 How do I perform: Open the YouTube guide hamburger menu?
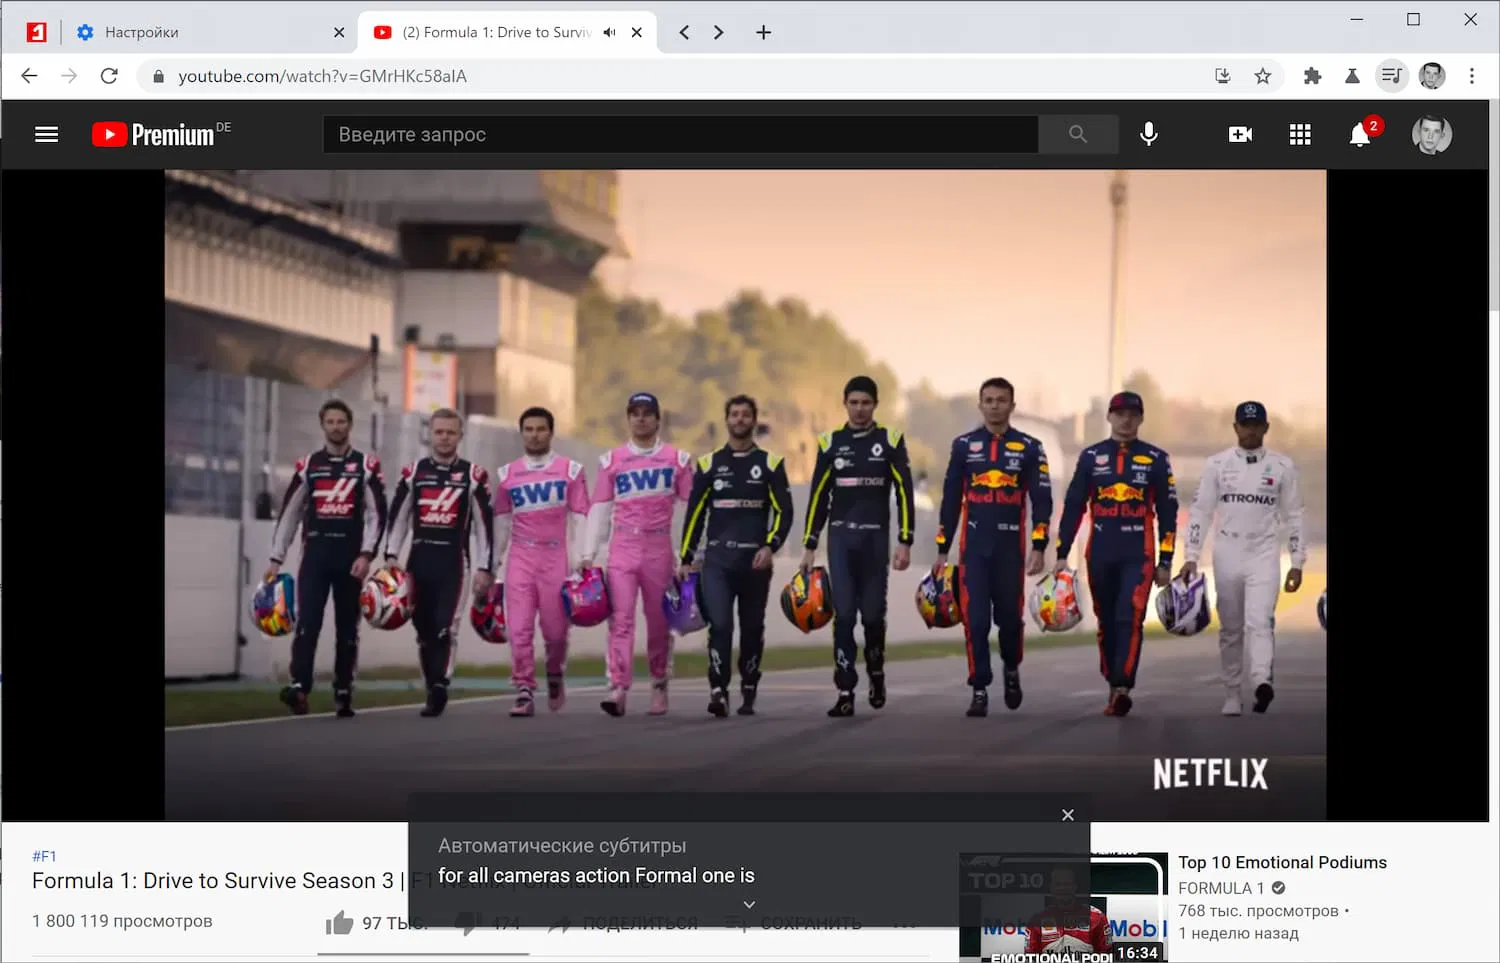click(x=46, y=134)
